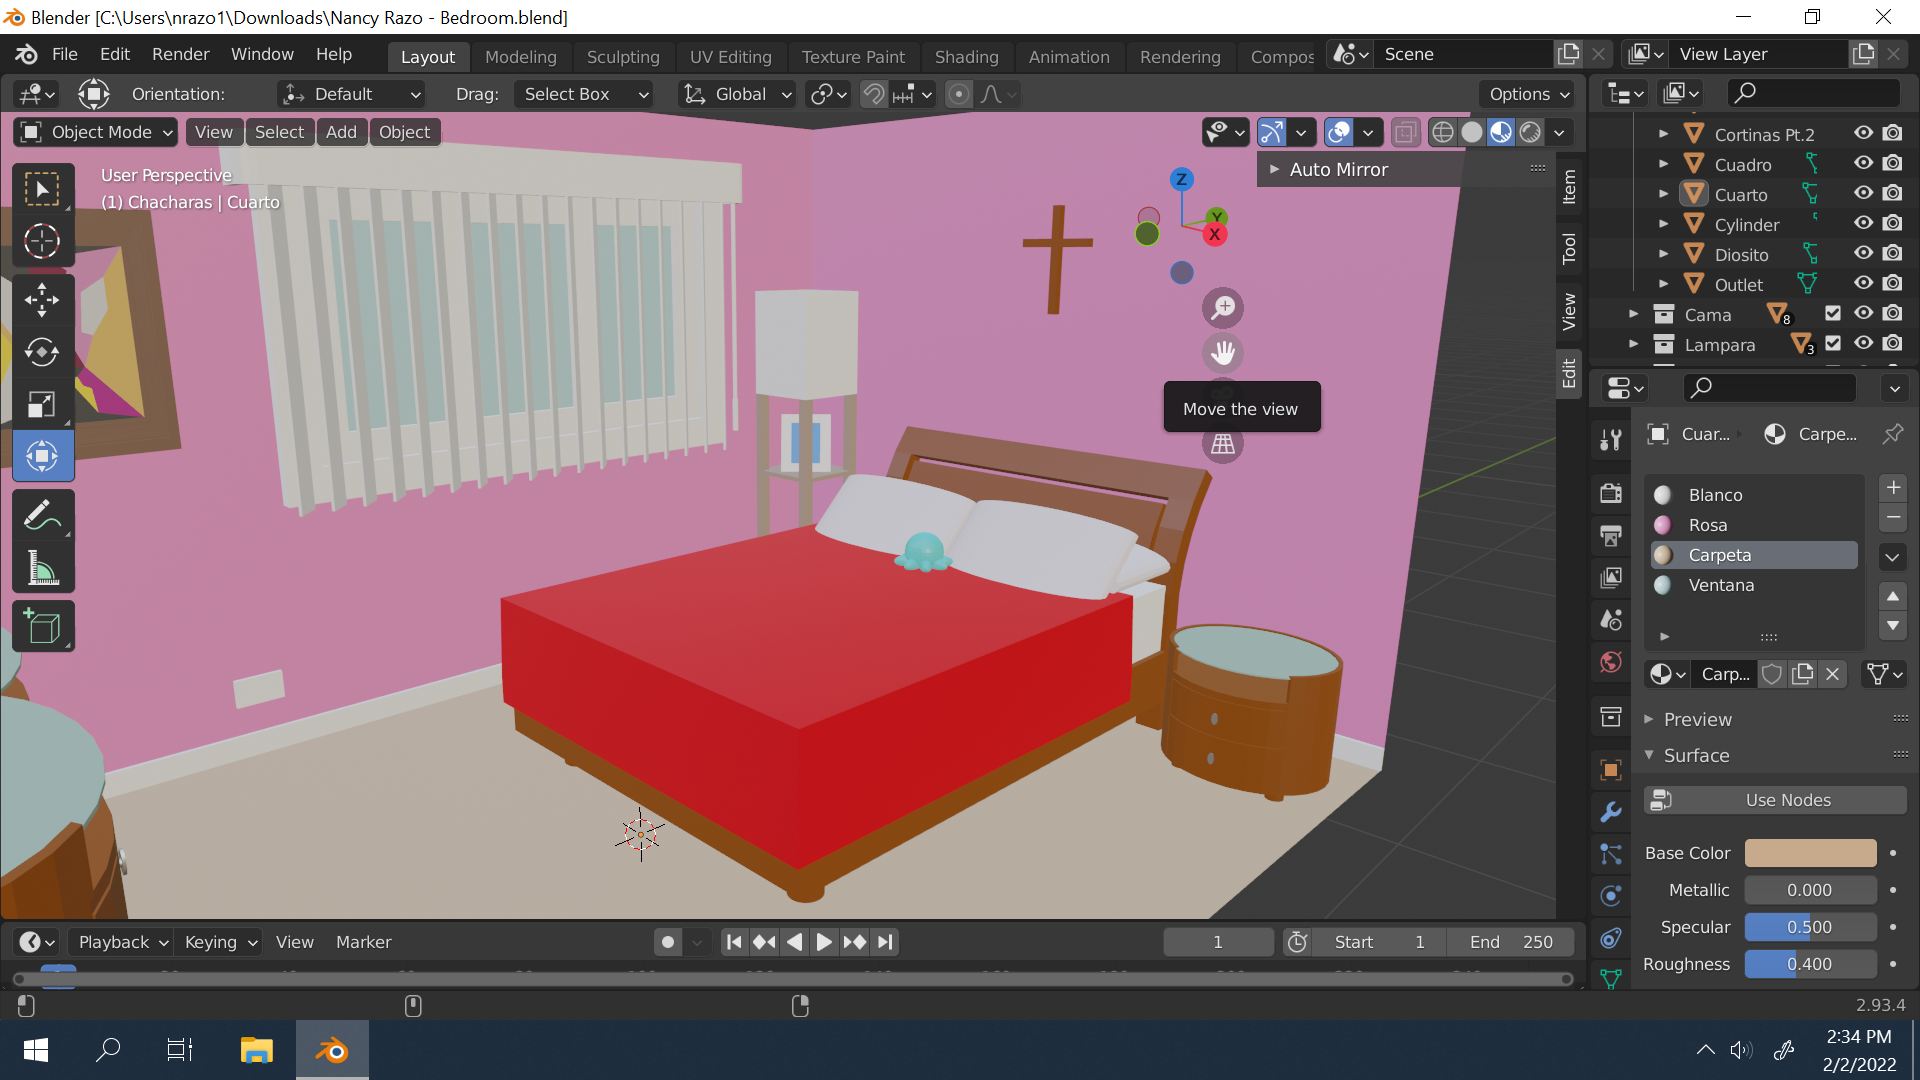Select the Add Cube tool
The height and width of the screenshot is (1080, 1920).
click(x=42, y=627)
